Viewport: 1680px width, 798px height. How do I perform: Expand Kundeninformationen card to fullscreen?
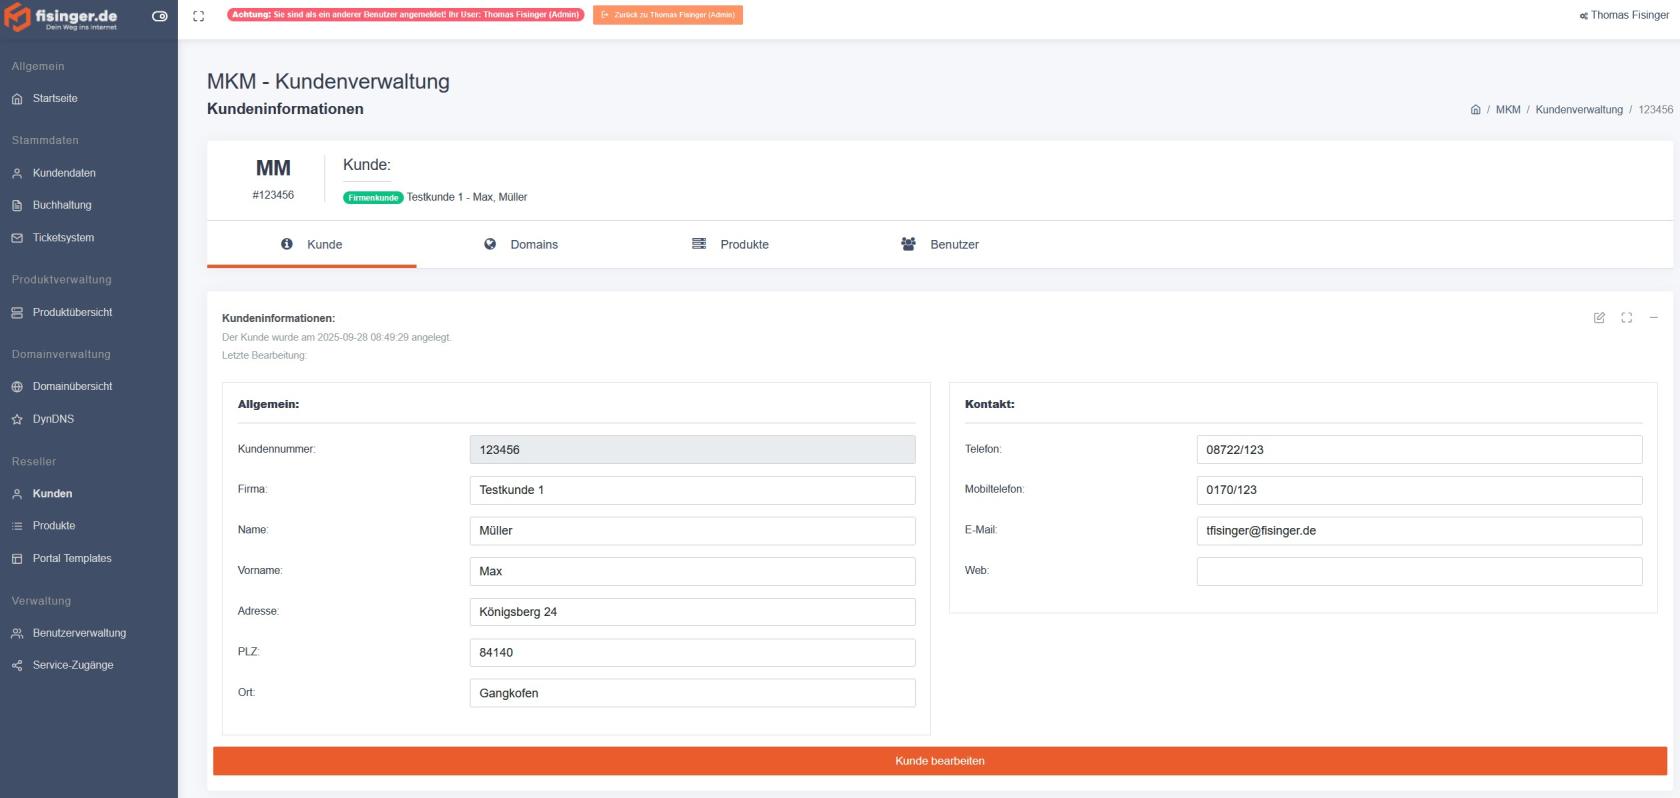[x=1626, y=318]
